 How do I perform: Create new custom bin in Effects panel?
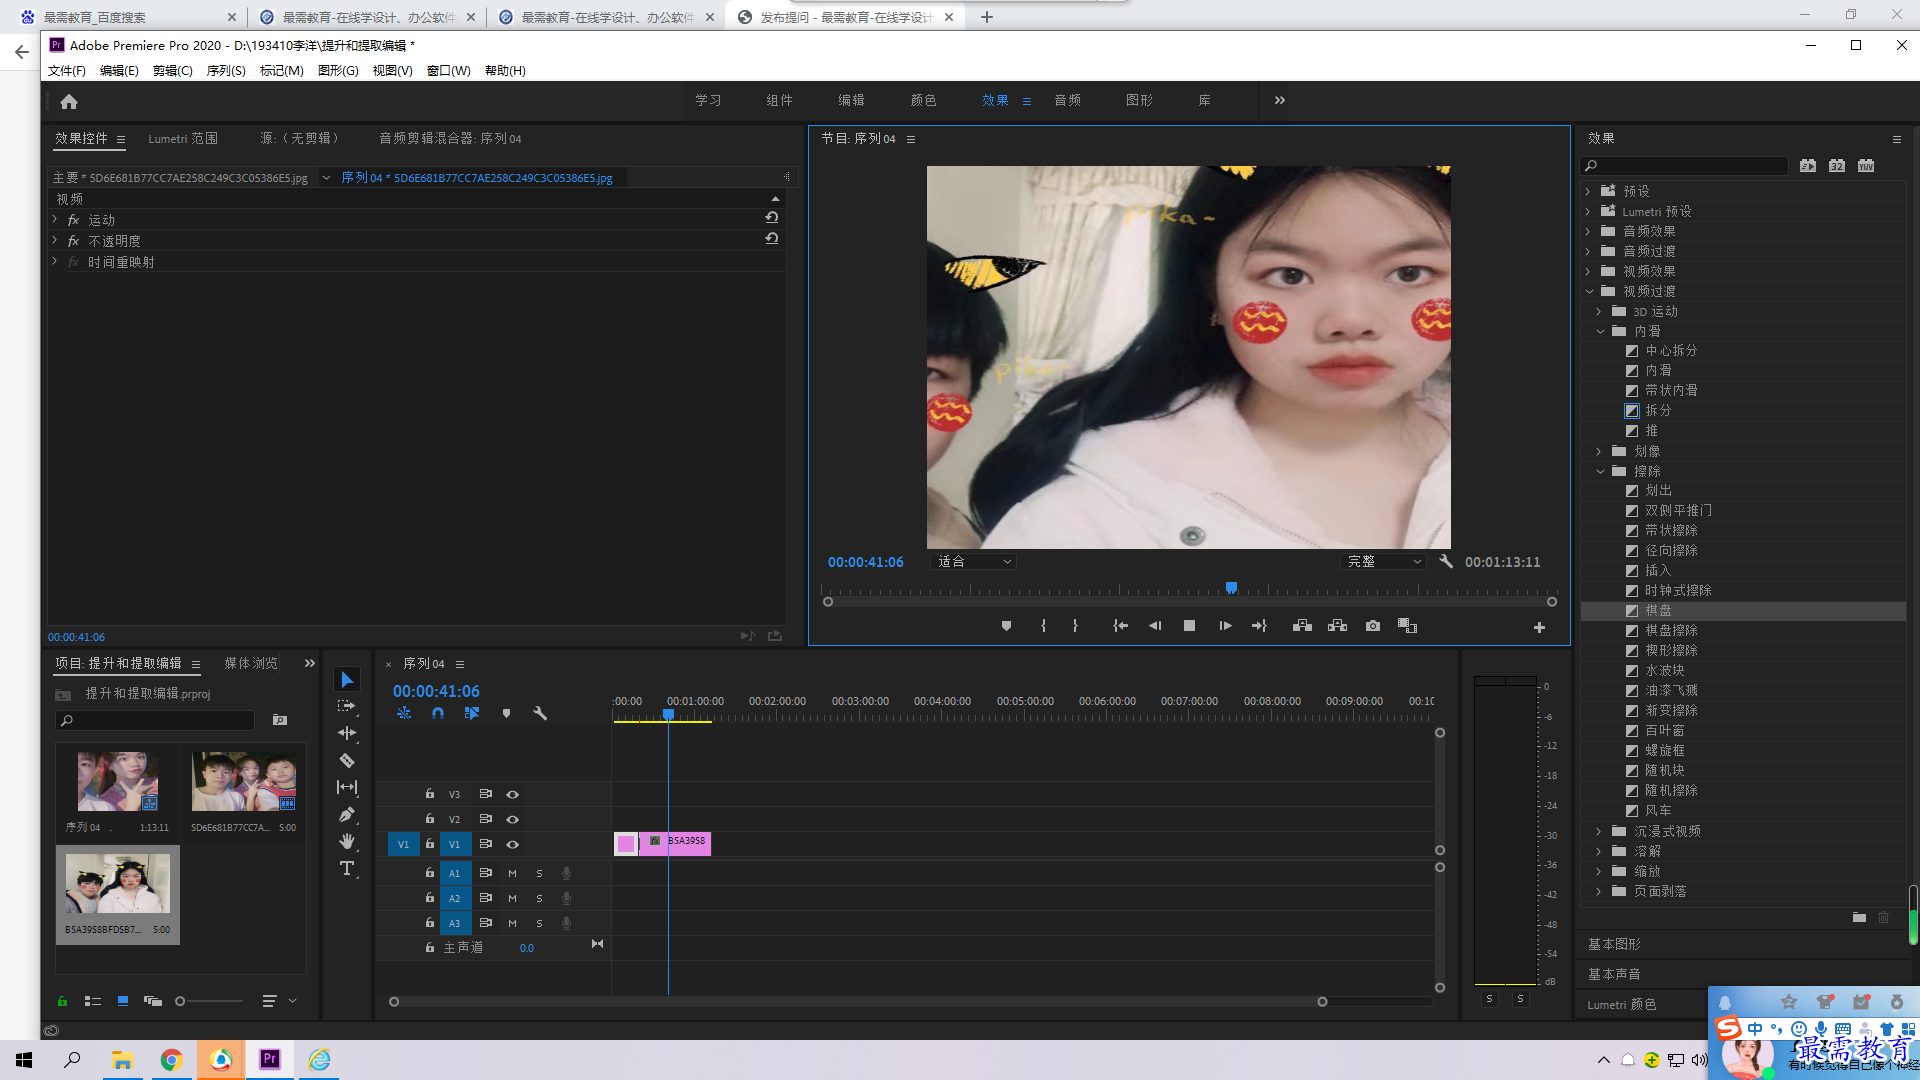click(x=1859, y=918)
